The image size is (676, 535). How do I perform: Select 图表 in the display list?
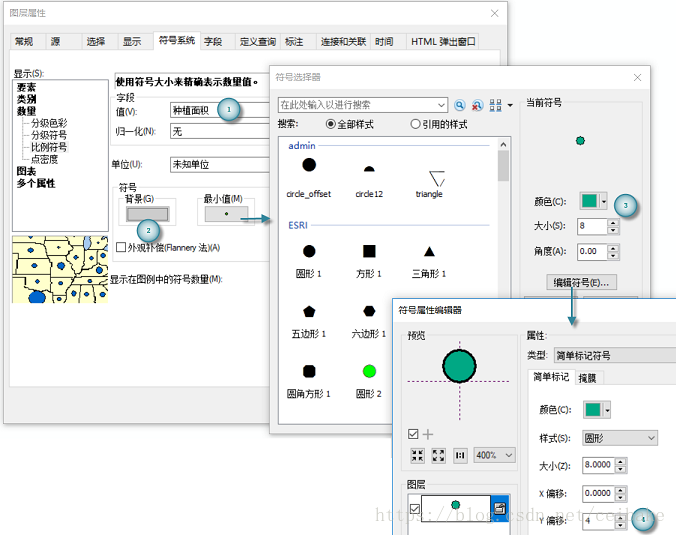click(26, 171)
